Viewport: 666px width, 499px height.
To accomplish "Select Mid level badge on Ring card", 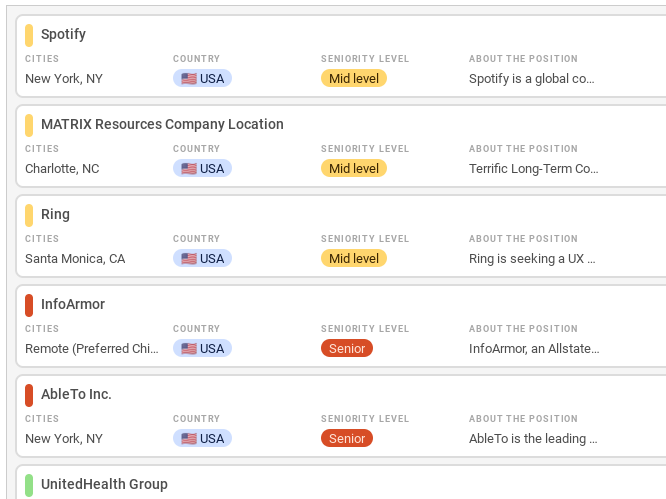I will point(354,259).
